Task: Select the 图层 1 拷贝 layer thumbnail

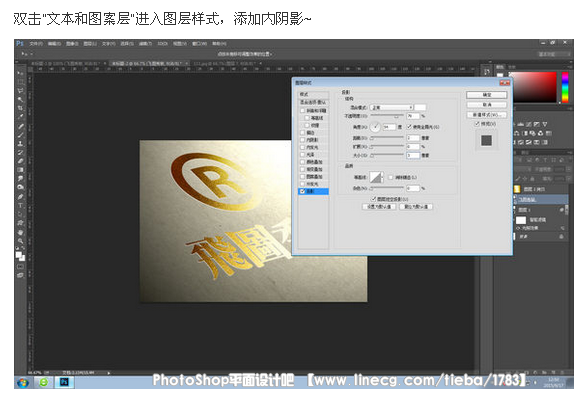Action: pyautogui.click(x=517, y=189)
